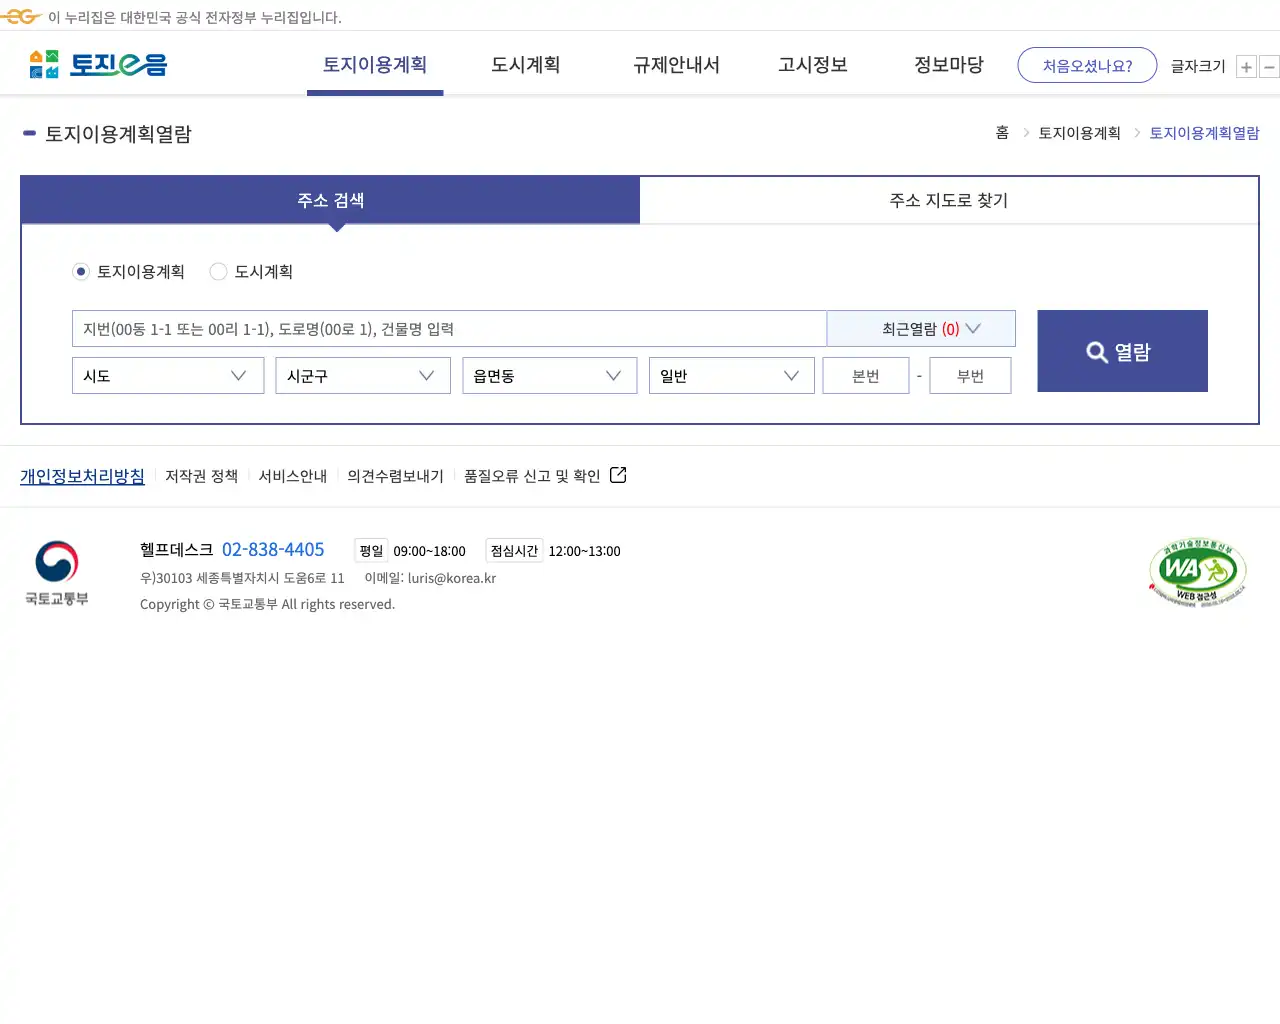1280x1024 pixels.
Task: Open the 시도 region dropdown
Action: pyautogui.click(x=167, y=375)
